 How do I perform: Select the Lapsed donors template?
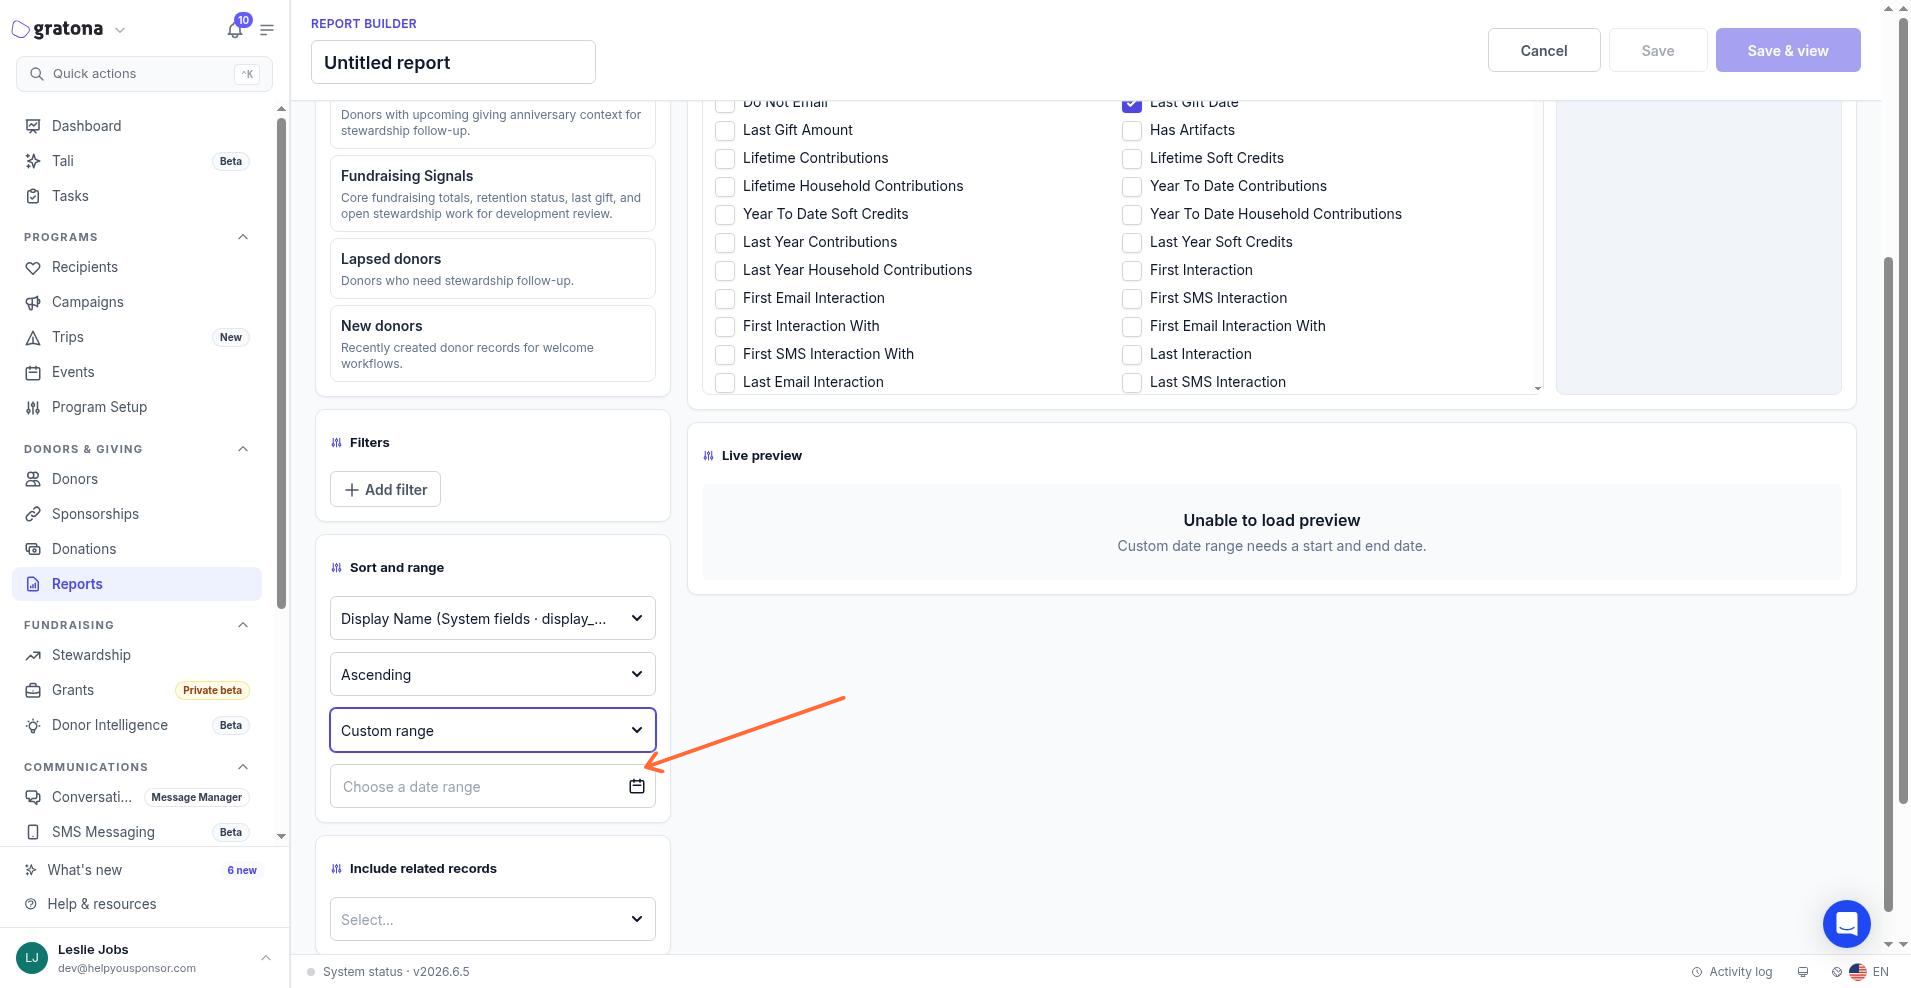pos(493,268)
